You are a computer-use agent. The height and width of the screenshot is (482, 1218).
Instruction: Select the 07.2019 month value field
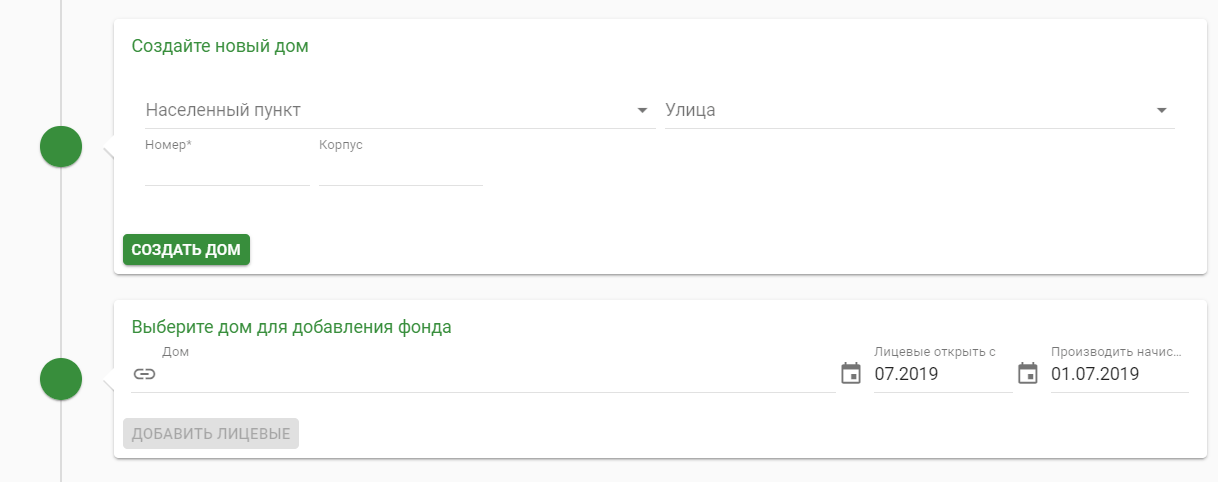[943, 374]
